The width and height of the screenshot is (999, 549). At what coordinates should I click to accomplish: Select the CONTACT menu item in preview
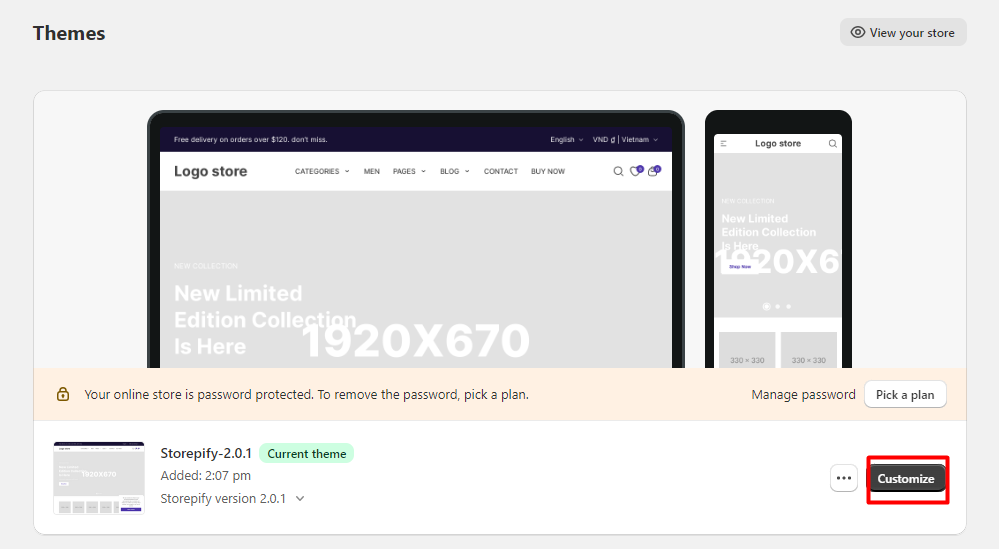(x=501, y=171)
